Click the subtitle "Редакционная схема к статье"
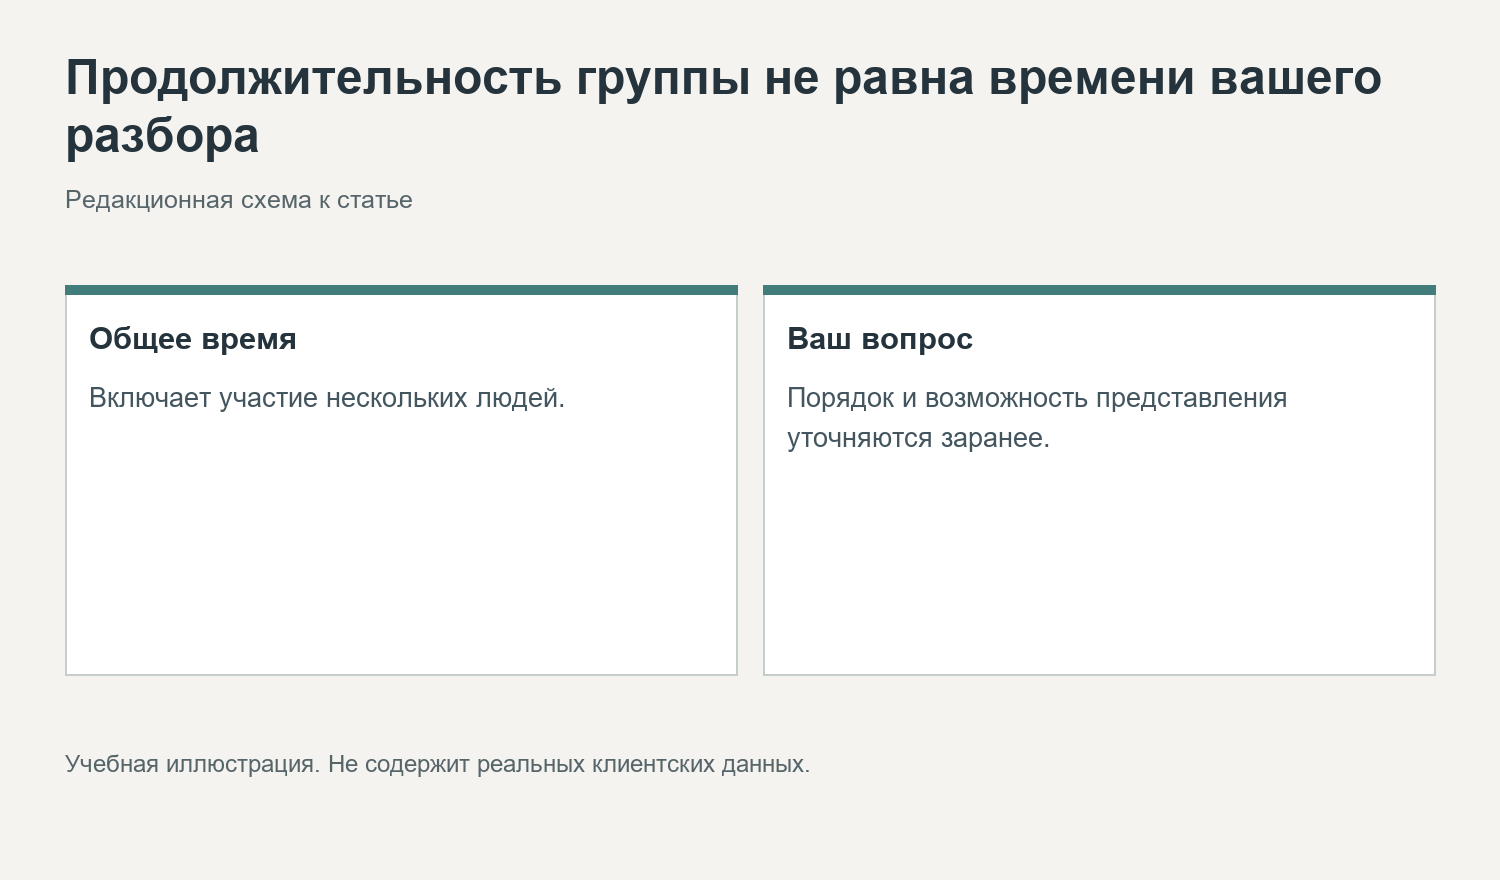 pyautogui.click(x=239, y=200)
